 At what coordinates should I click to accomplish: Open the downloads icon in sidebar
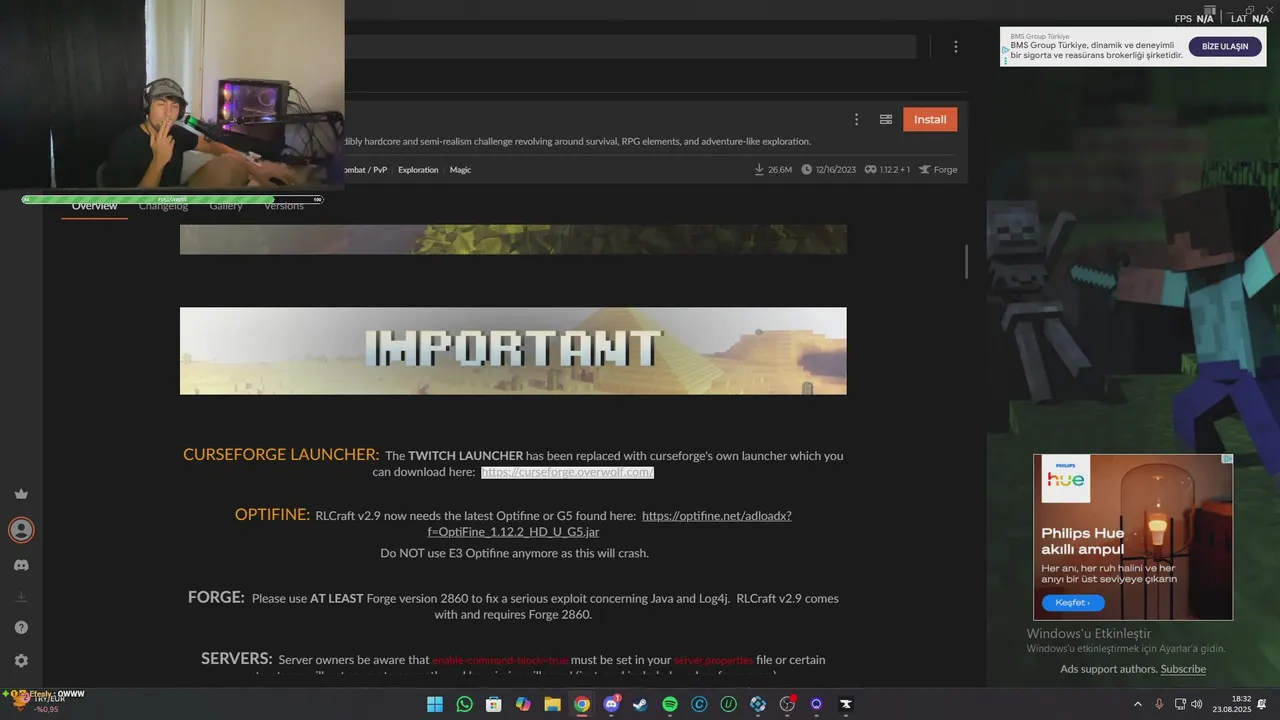tap(21, 597)
